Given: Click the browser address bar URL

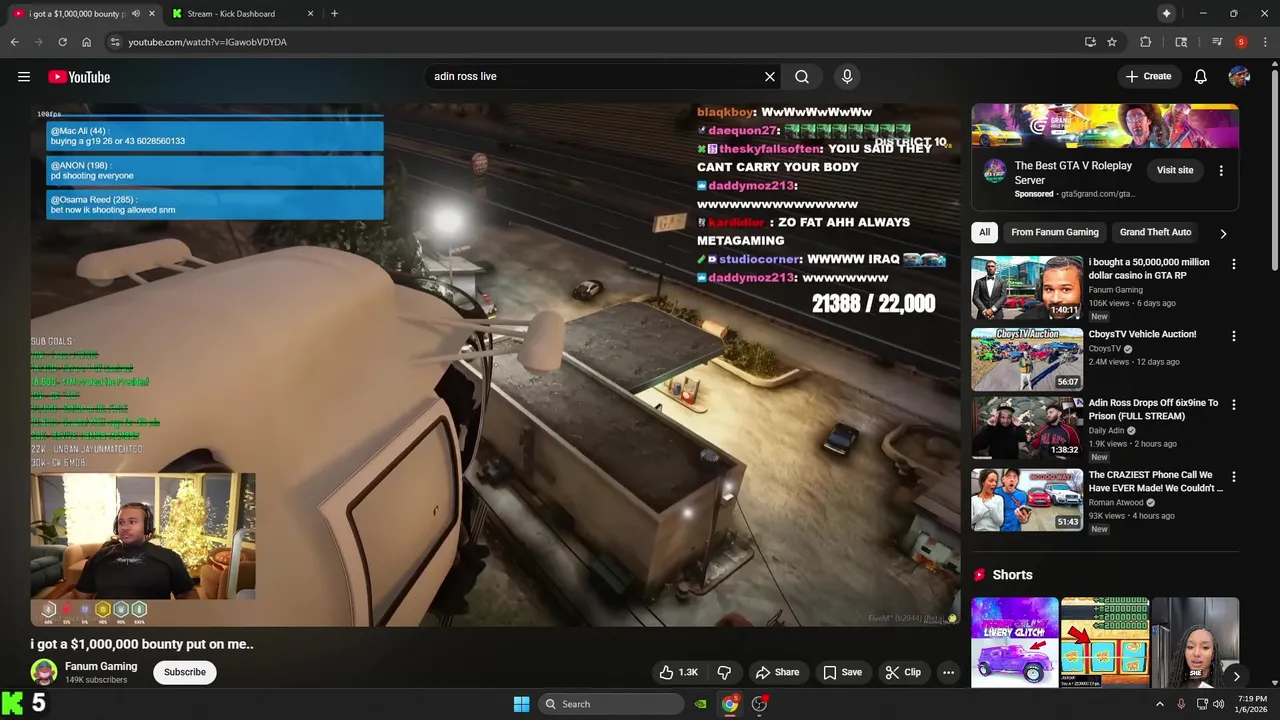Looking at the screenshot, I should [x=207, y=42].
